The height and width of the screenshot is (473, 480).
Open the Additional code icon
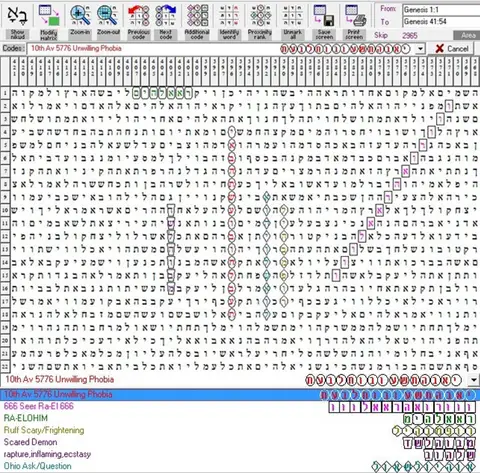tap(197, 15)
